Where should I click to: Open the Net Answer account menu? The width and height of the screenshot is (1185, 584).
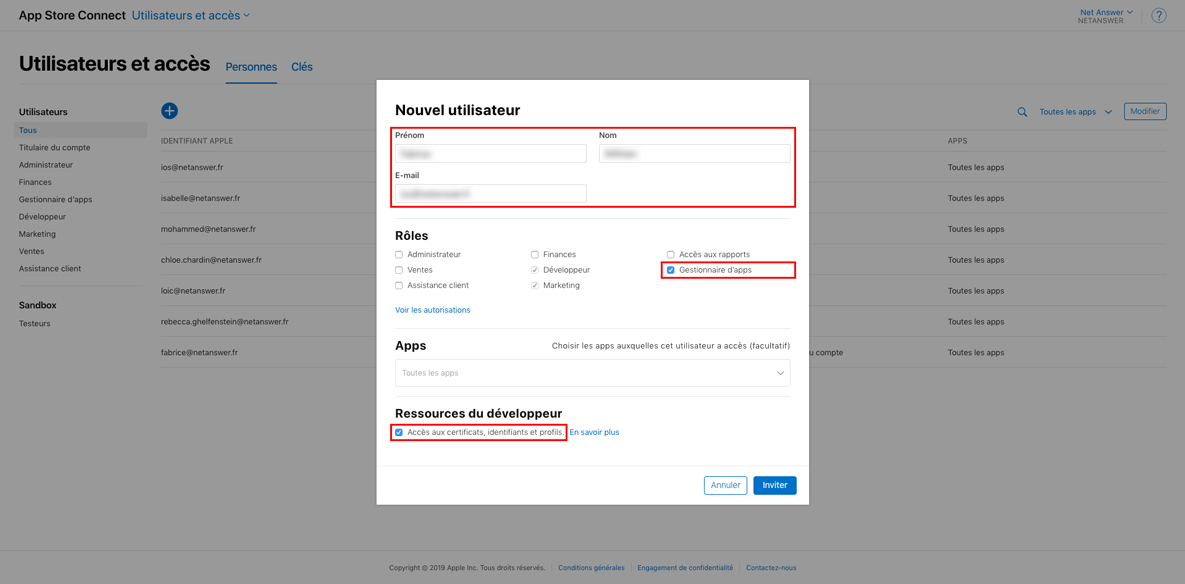1106,12
